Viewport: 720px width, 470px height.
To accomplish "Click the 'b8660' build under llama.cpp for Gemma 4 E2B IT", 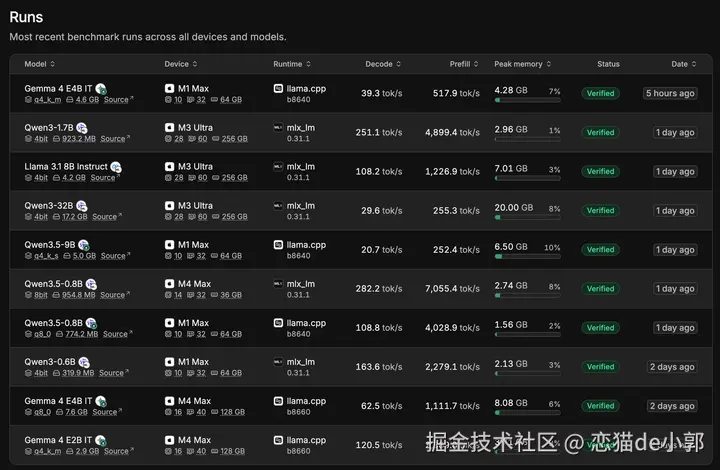I will pyautogui.click(x=298, y=451).
